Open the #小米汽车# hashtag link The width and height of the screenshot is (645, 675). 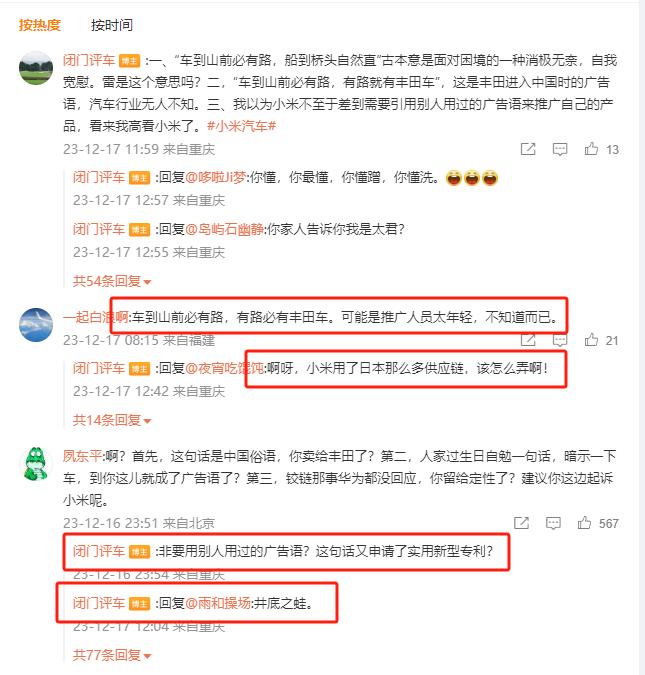pyautogui.click(x=241, y=126)
